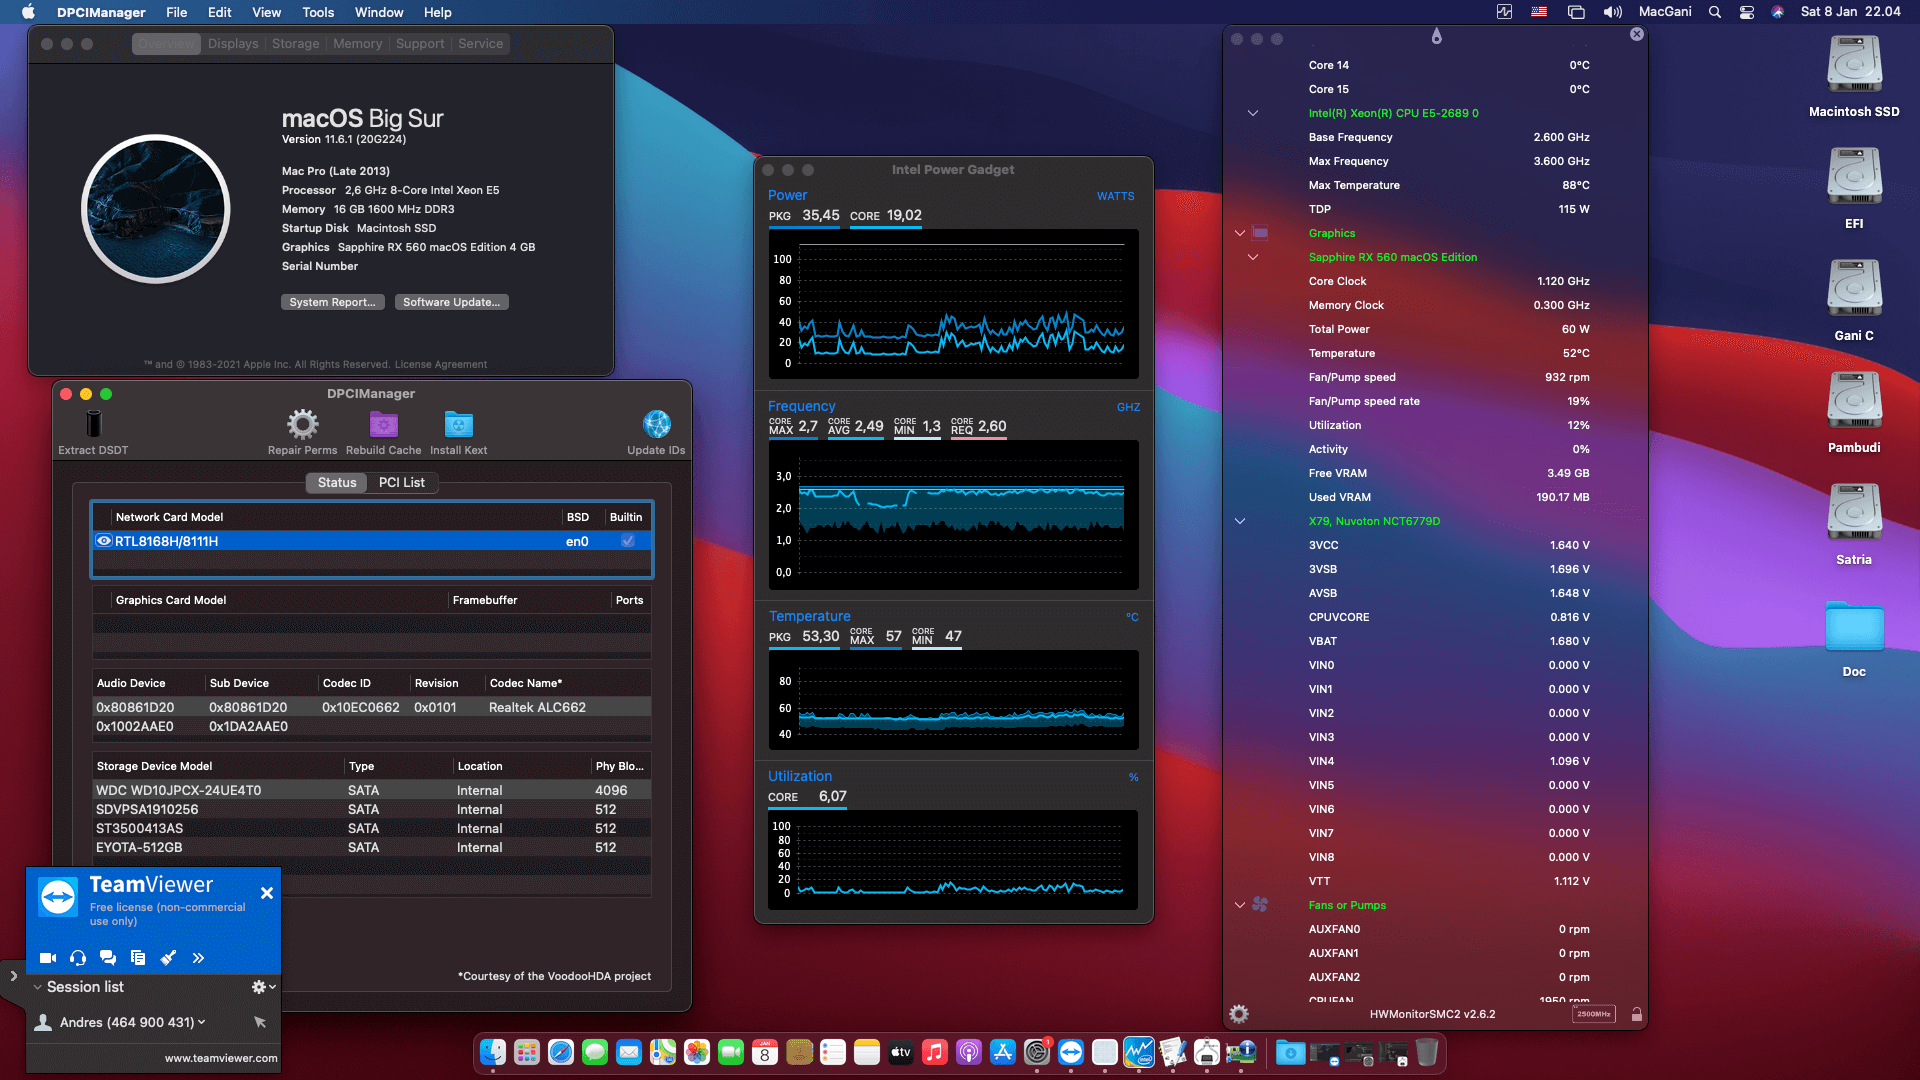Select the Realtek ALC662 audio device row
1920x1080 pixels.
click(371, 707)
